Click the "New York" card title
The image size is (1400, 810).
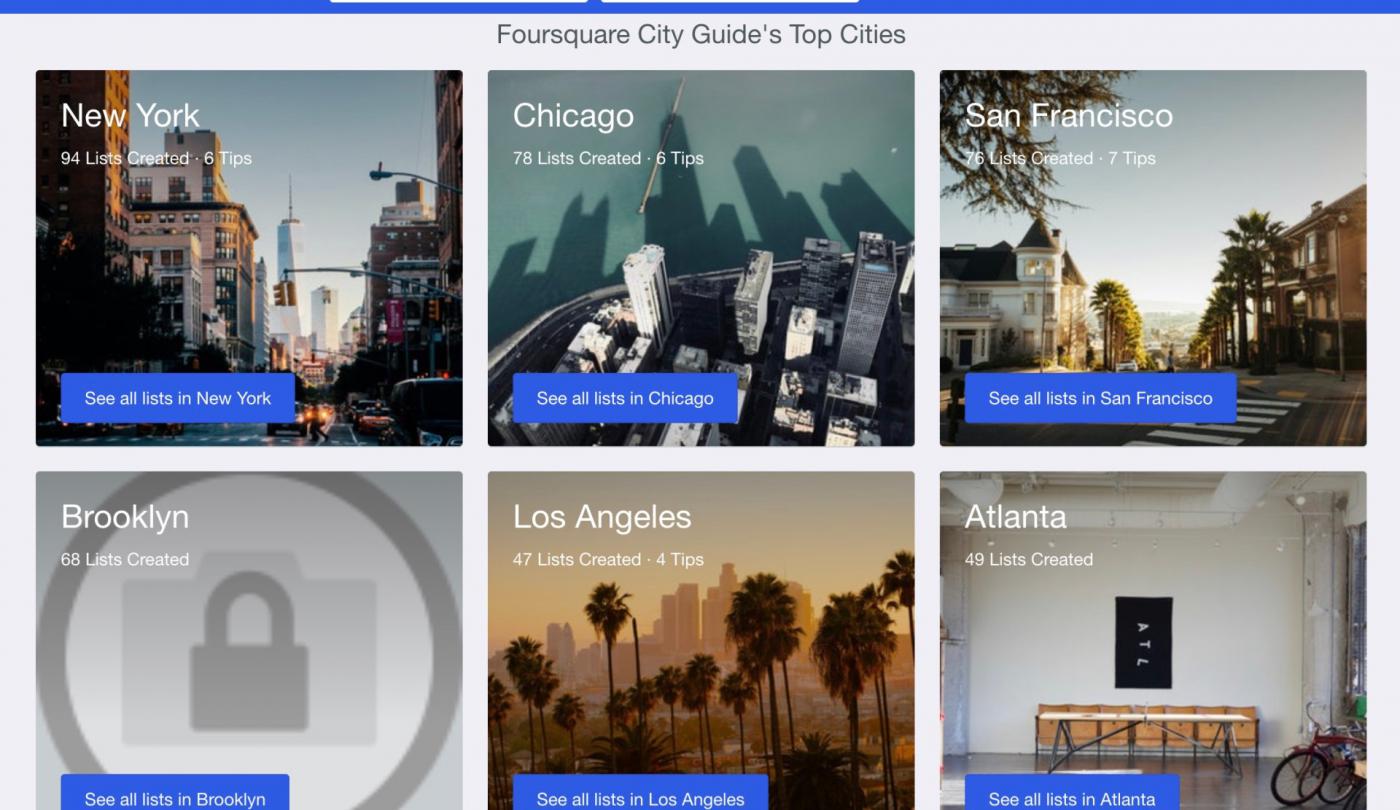click(130, 116)
